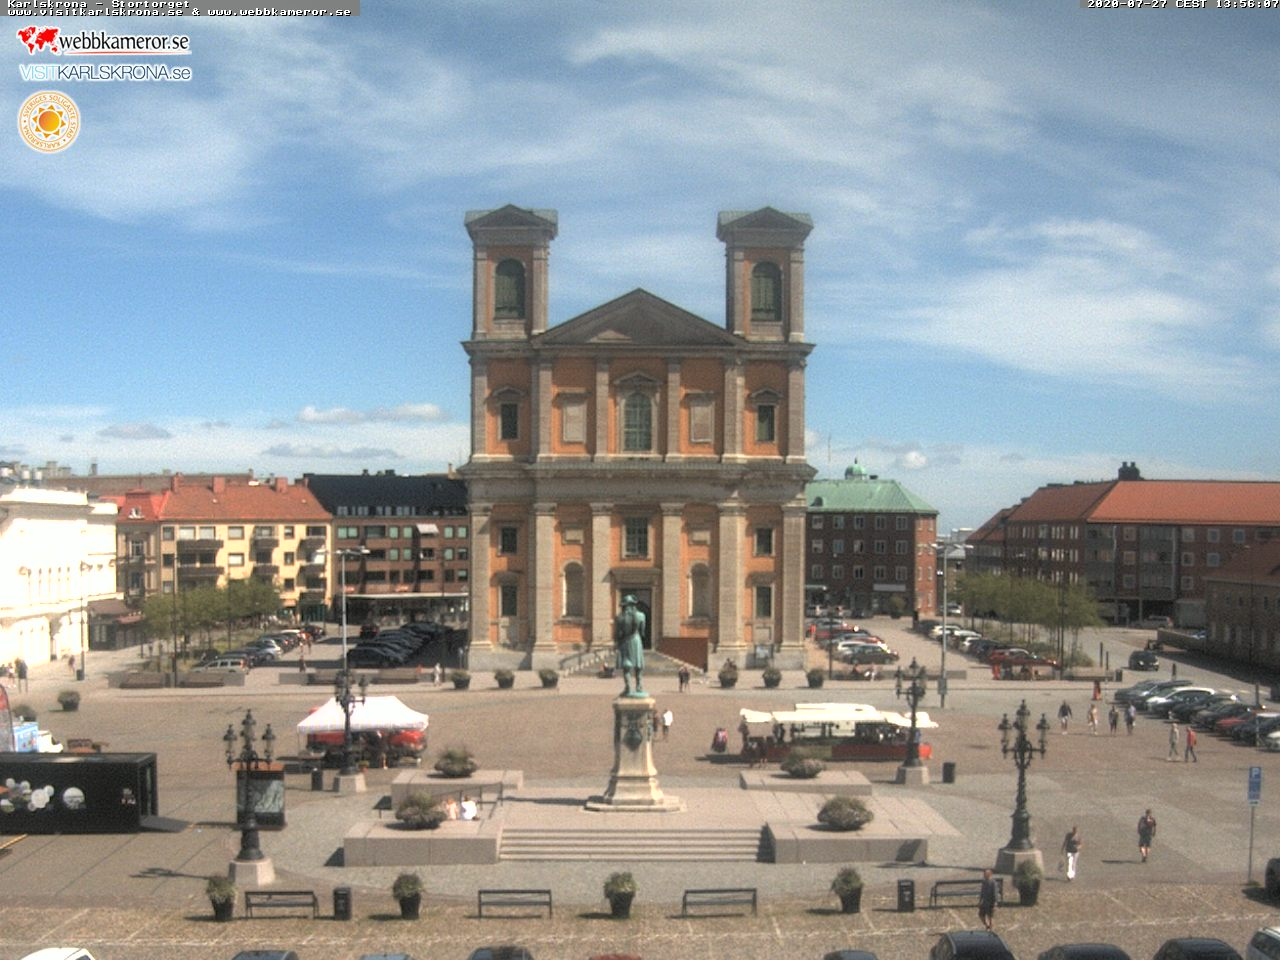Select the 'Karlskrona - Stortorget' caption text
This screenshot has height=960, width=1280.
coord(98,4)
